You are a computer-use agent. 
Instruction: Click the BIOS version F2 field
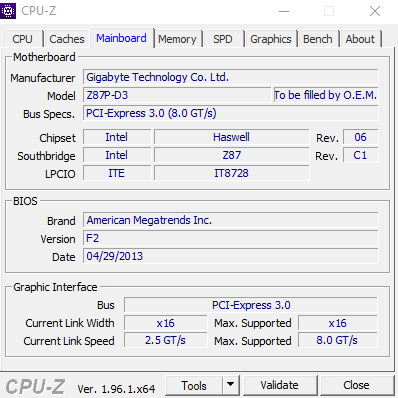coord(231,238)
